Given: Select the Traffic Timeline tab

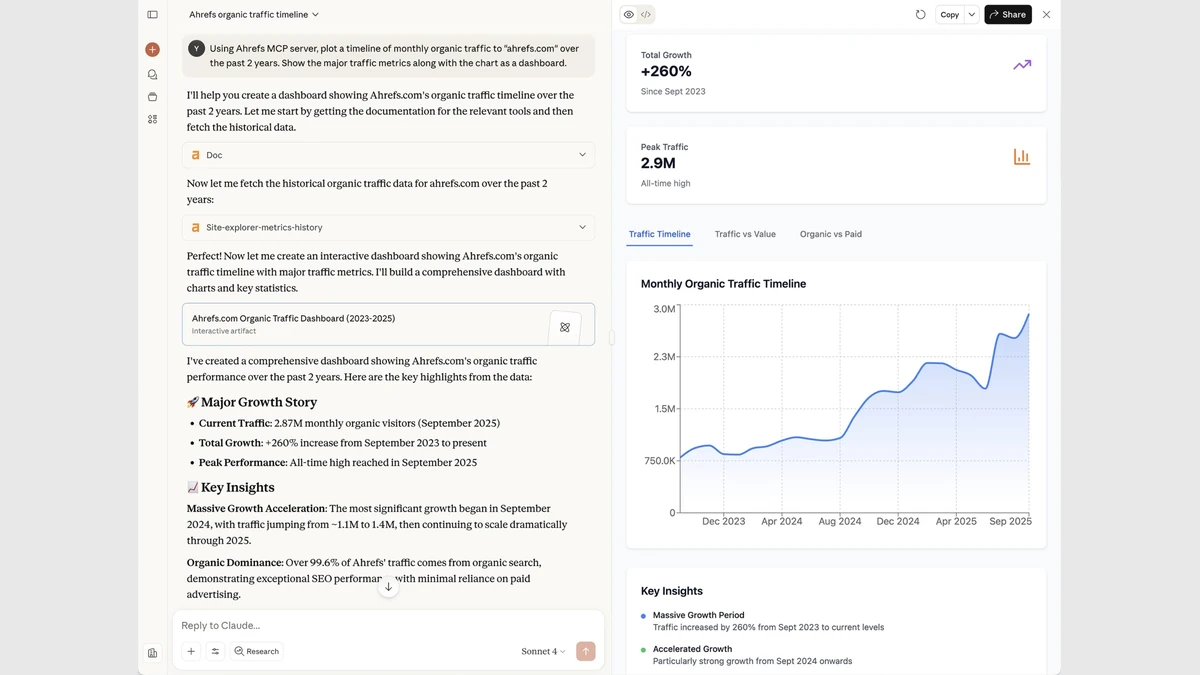Looking at the screenshot, I should coord(660,234).
